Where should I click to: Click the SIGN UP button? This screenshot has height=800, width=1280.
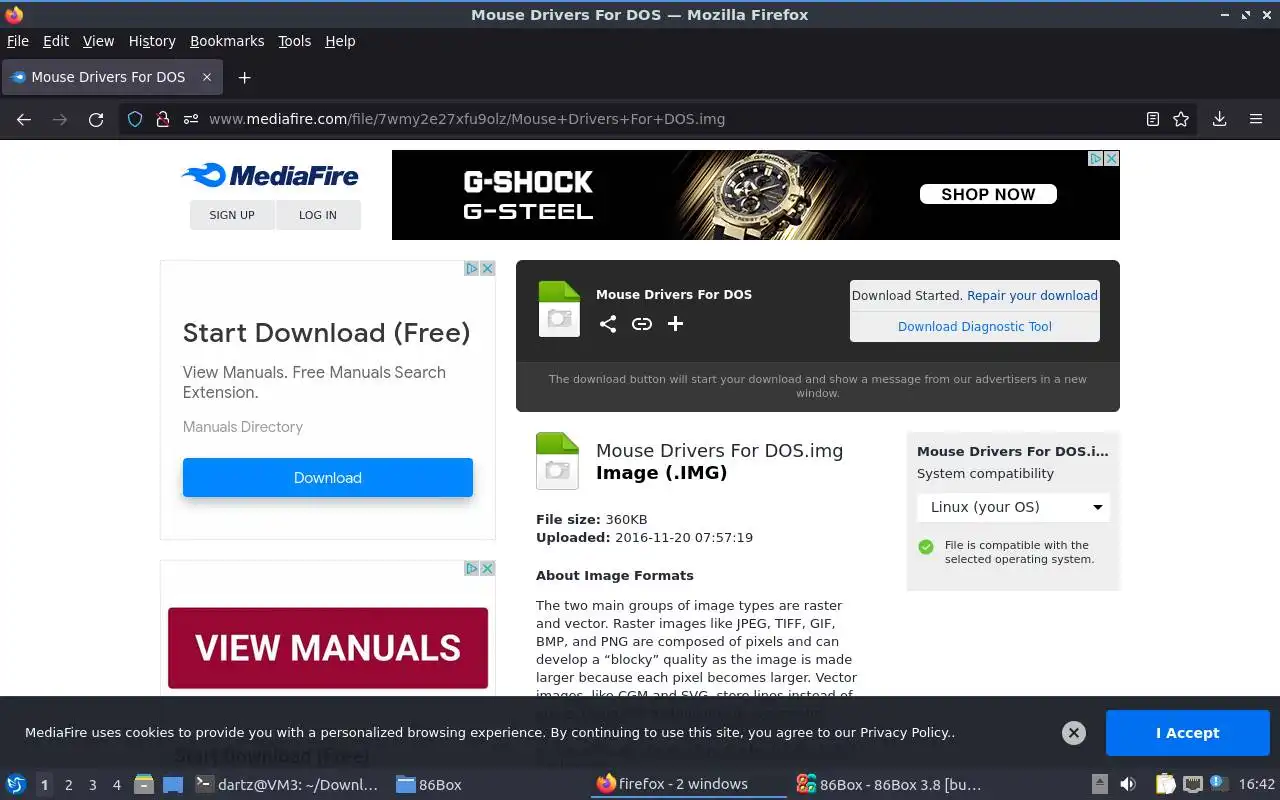click(232, 215)
